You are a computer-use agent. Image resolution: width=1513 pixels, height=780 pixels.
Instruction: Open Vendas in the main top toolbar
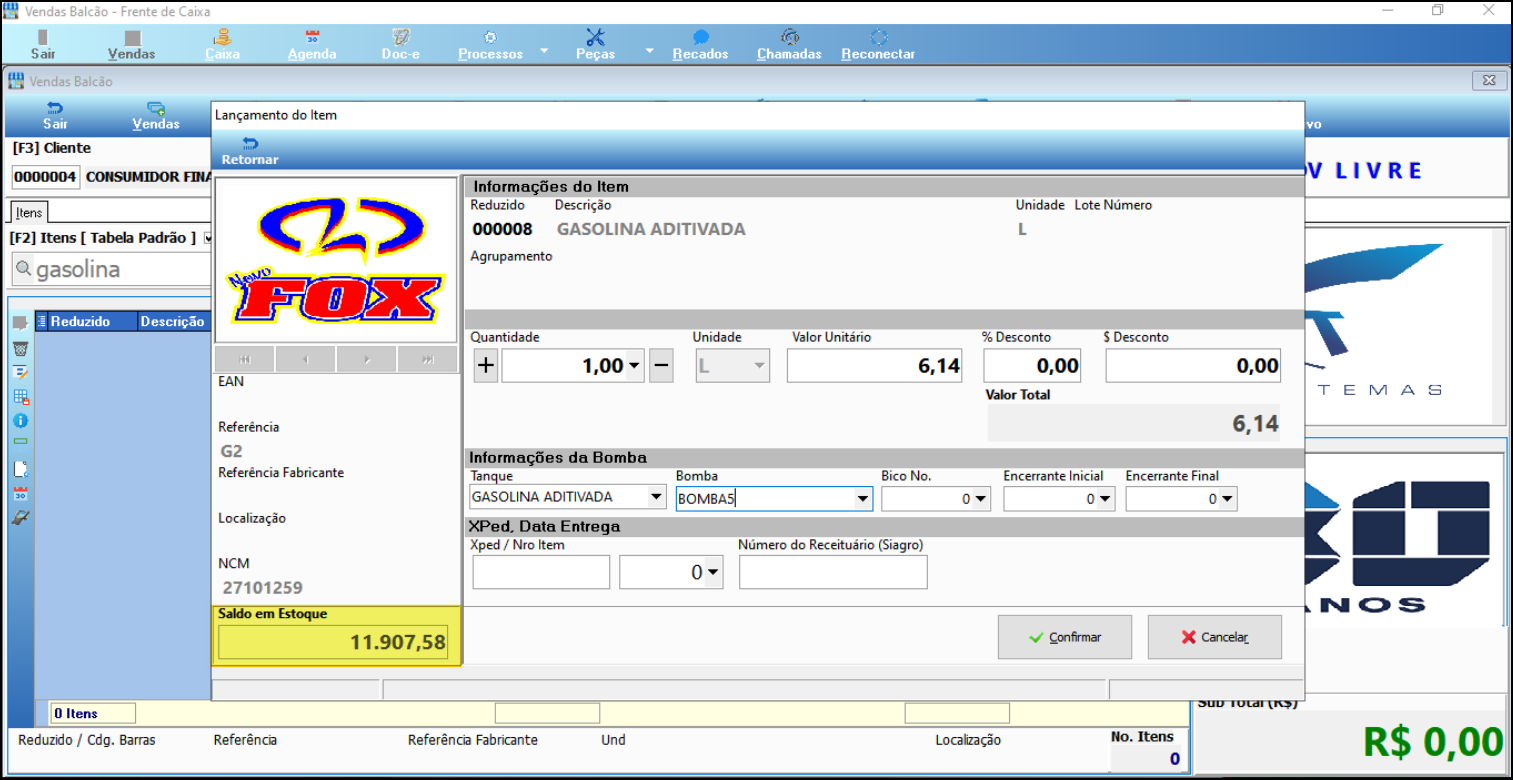pos(131,45)
